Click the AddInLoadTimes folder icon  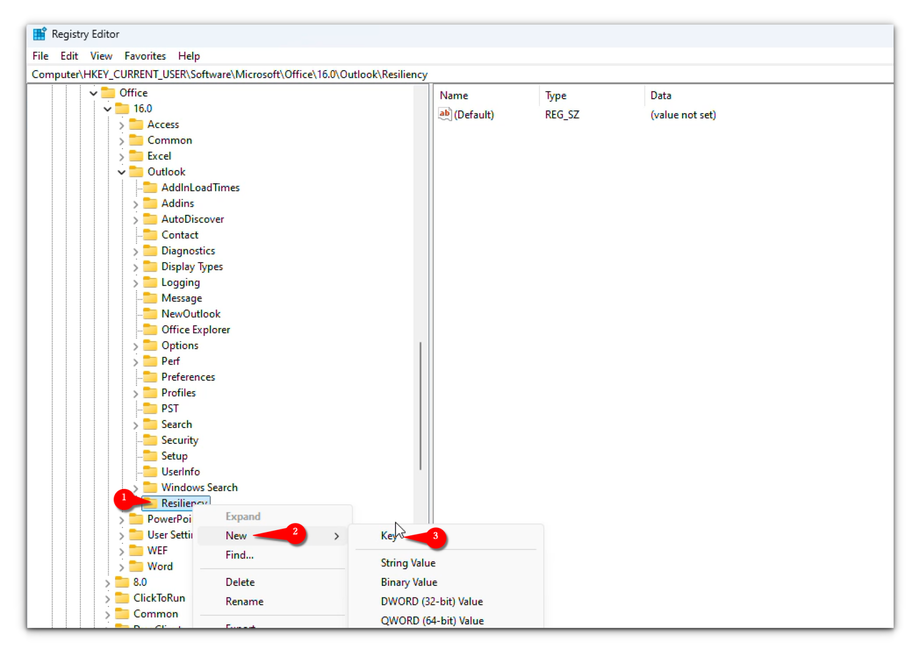(x=150, y=188)
